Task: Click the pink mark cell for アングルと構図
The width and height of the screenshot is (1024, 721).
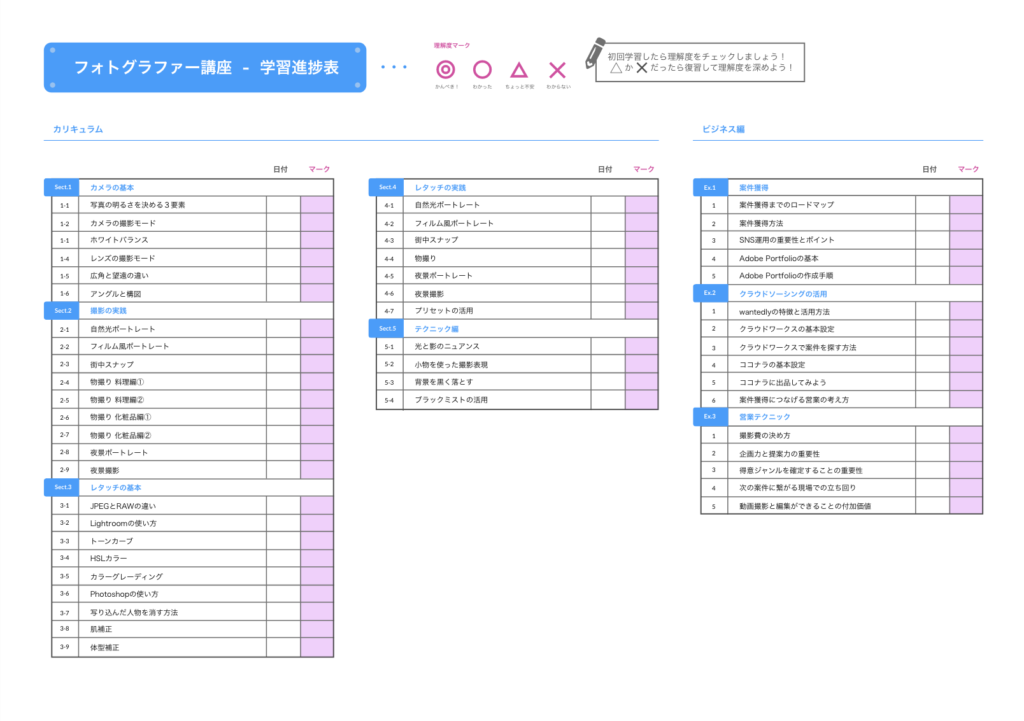Action: pyautogui.click(x=317, y=293)
